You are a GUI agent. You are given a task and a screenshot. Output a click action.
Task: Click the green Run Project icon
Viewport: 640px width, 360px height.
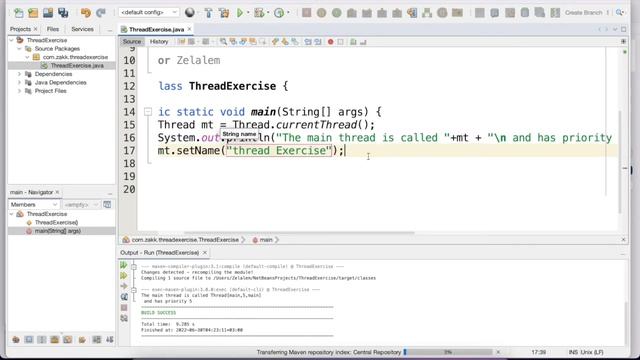pos(240,13)
